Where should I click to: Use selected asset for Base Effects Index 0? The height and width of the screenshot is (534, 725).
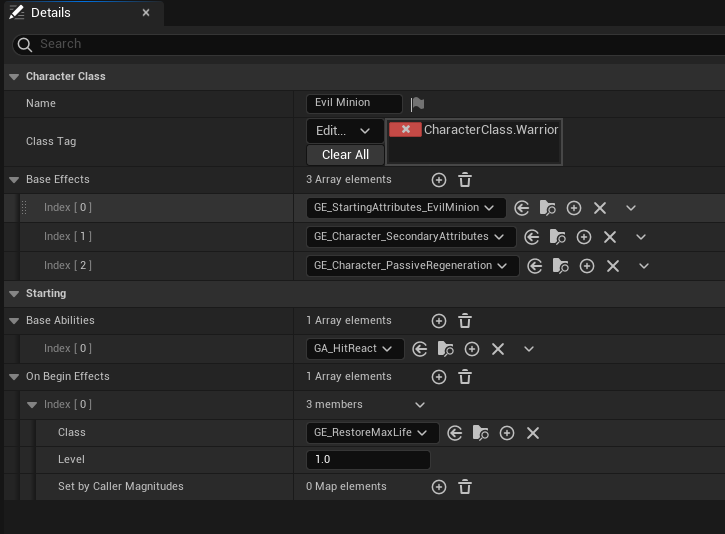coord(522,208)
